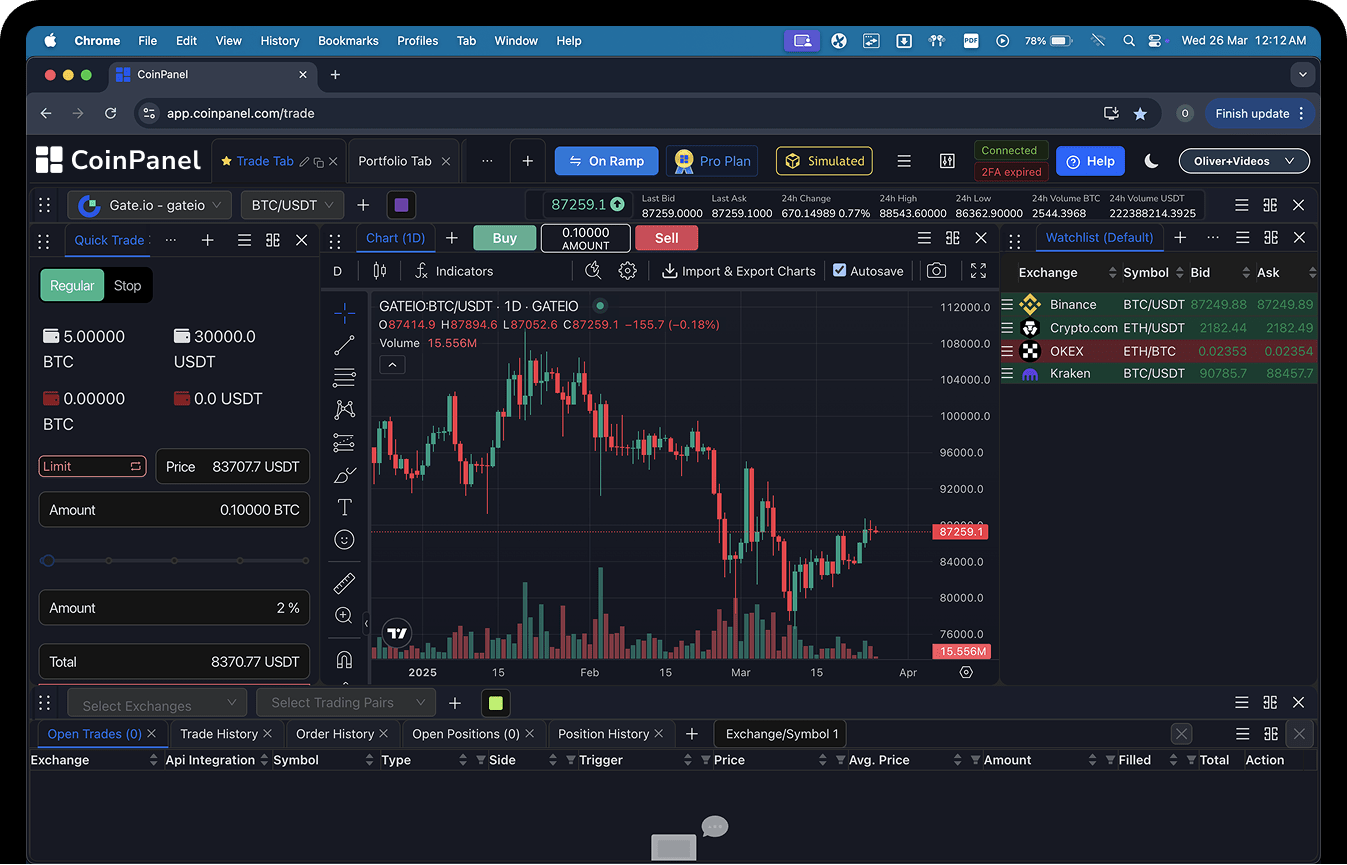Select the Text tool in chart toolbar
The image size is (1347, 865).
click(x=344, y=507)
